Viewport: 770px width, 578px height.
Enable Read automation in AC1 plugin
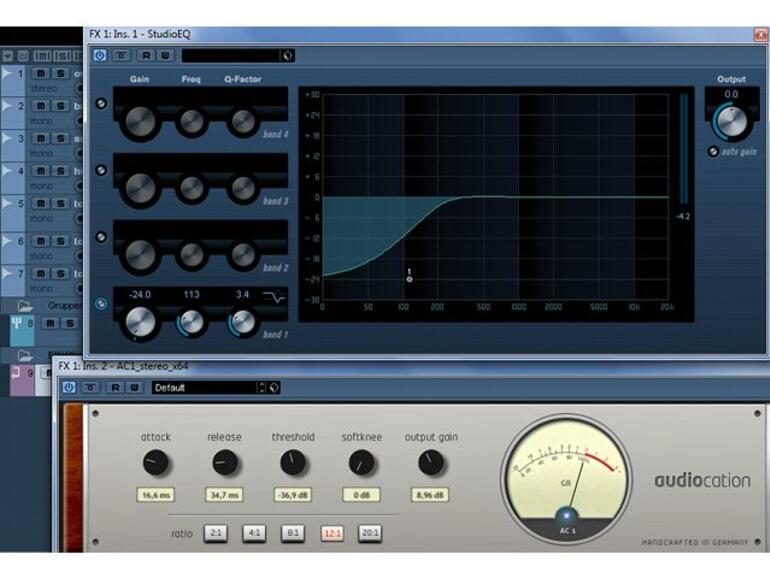(x=115, y=387)
